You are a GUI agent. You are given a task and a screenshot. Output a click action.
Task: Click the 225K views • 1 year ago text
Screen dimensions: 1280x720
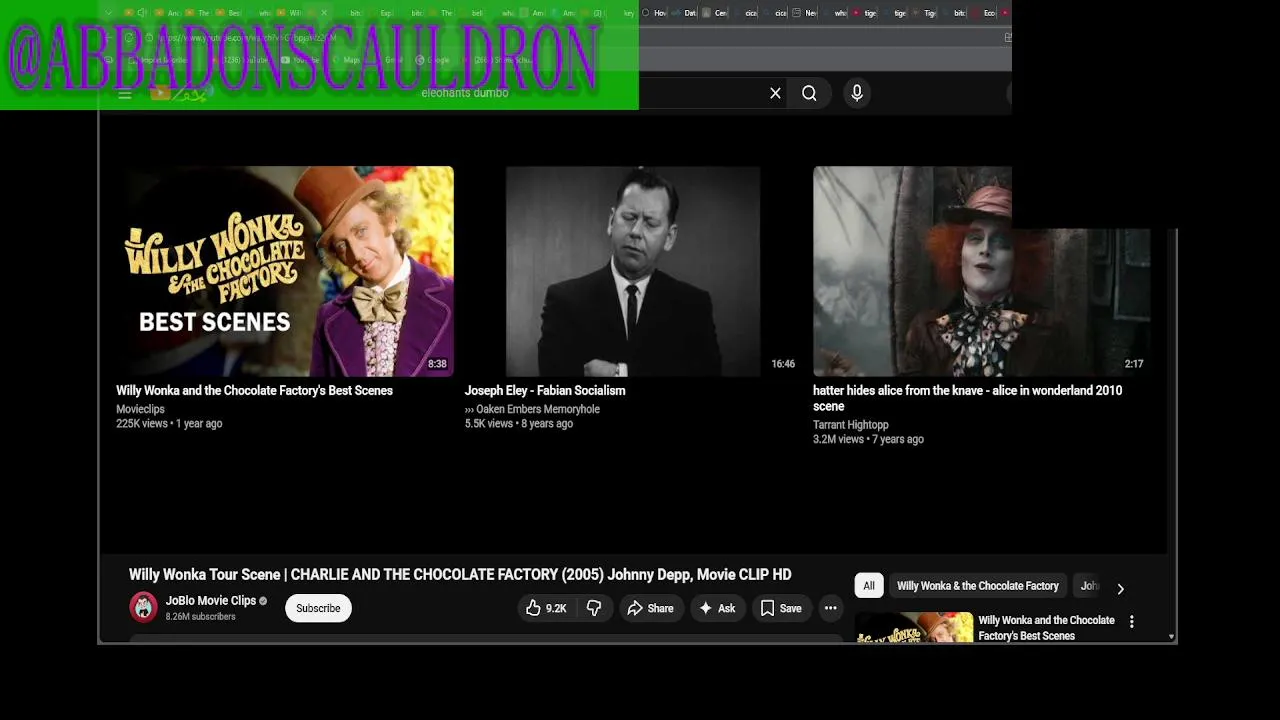169,424
